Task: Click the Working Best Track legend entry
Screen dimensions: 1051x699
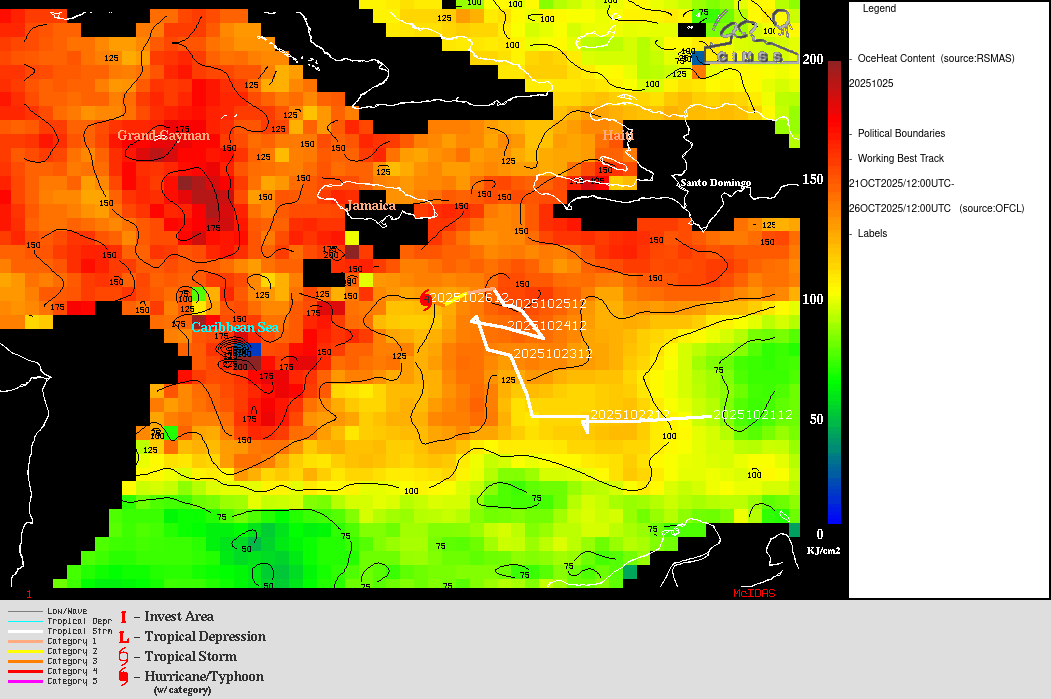Action: [901, 159]
